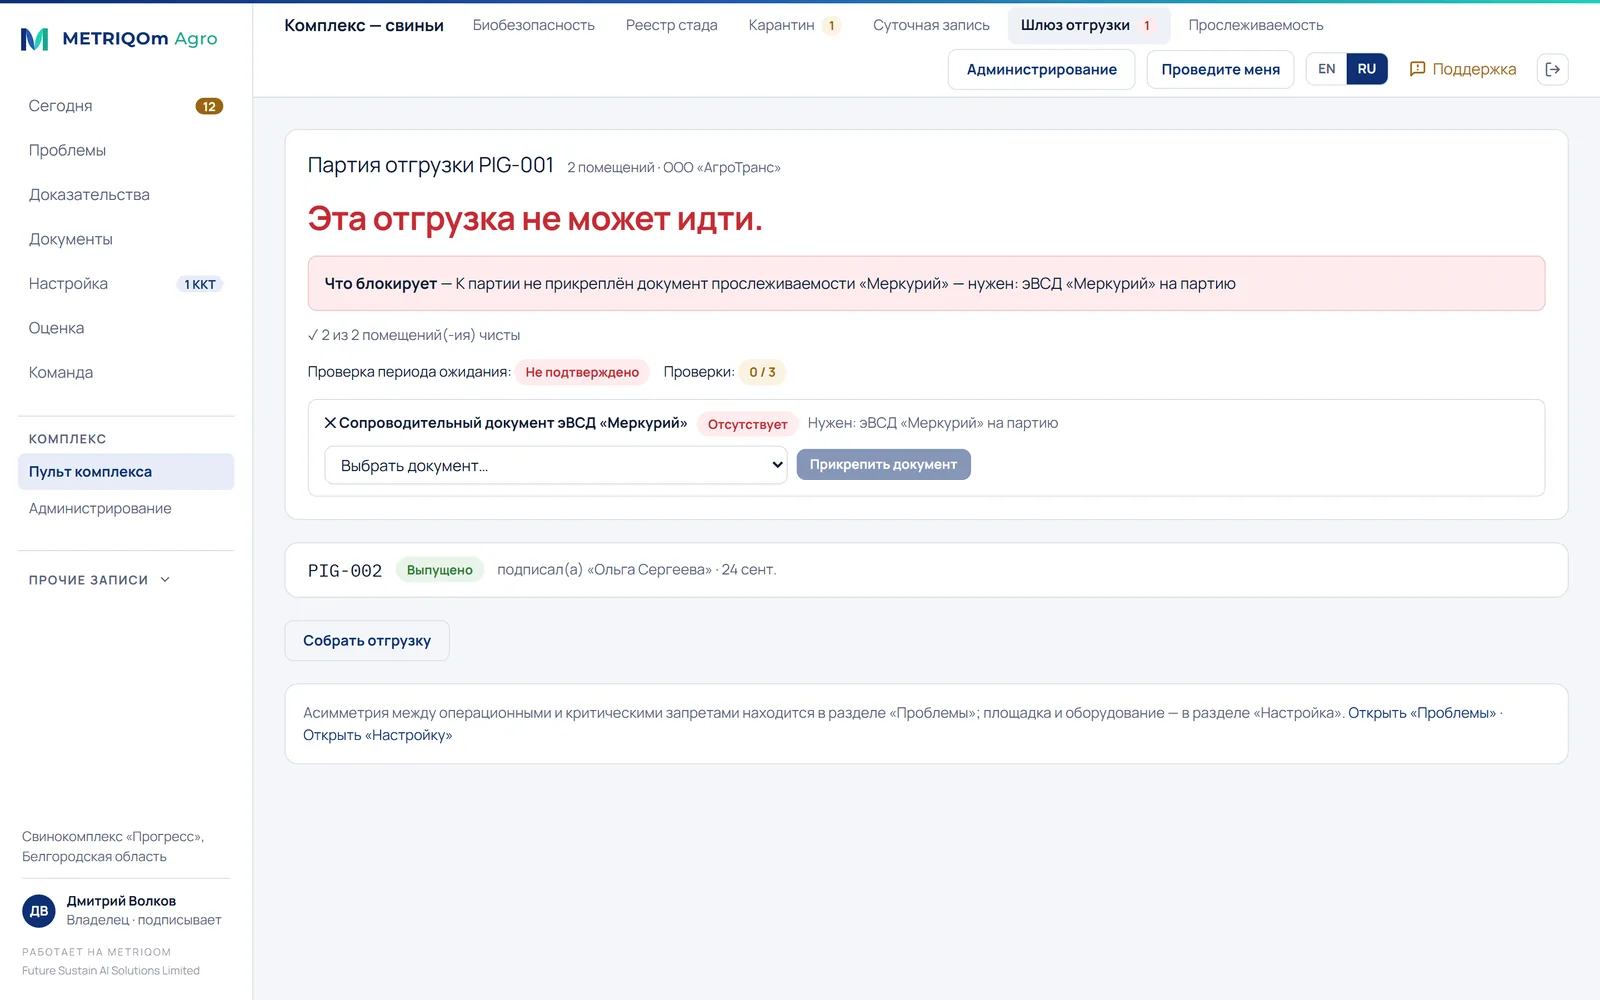Open Сегодня in the sidebar
Image resolution: width=1600 pixels, height=1000 pixels.
(x=126, y=106)
